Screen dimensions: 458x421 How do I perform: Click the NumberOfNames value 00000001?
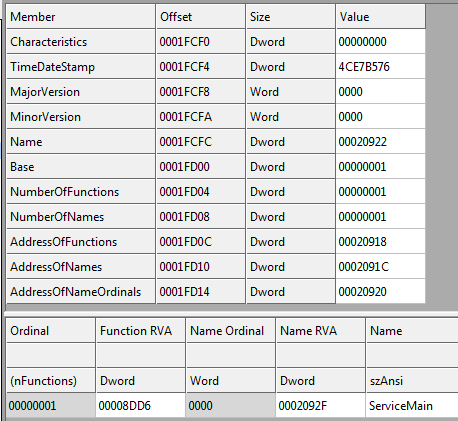click(x=381, y=217)
